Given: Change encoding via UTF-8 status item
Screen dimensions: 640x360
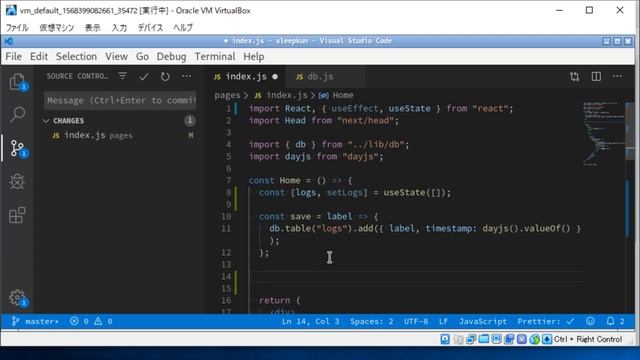Looking at the screenshot, I should pyautogui.click(x=416, y=321).
